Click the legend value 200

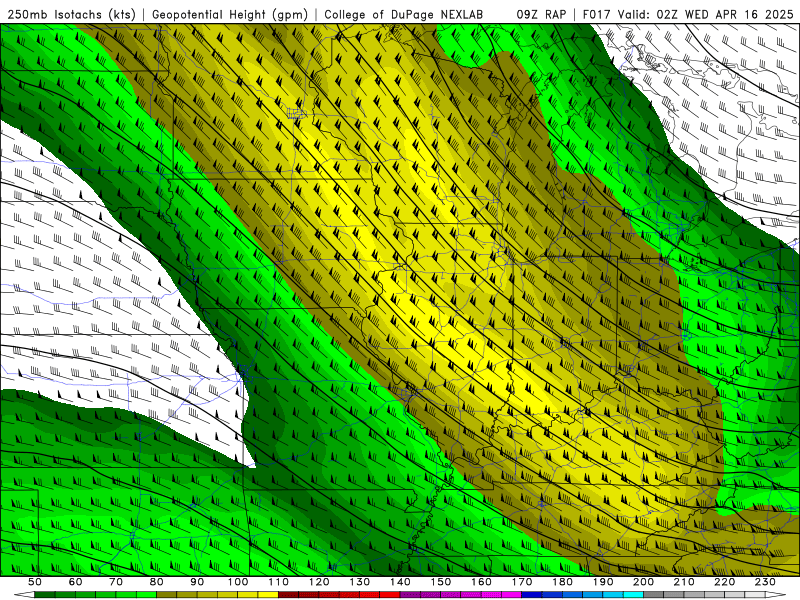[643, 582]
